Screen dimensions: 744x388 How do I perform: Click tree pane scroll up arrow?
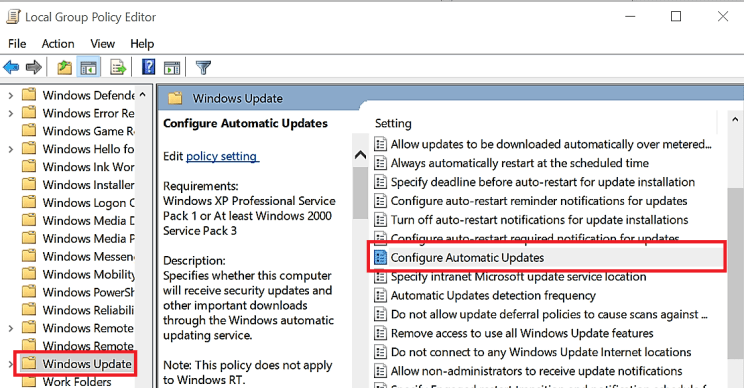[x=142, y=95]
